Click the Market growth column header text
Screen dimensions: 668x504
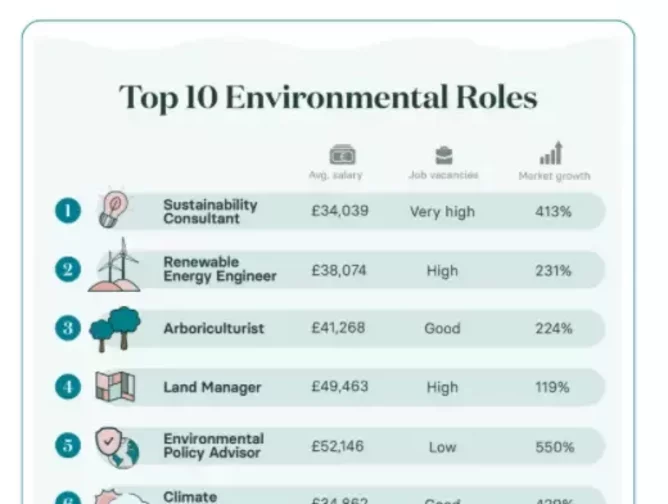pyautogui.click(x=554, y=176)
